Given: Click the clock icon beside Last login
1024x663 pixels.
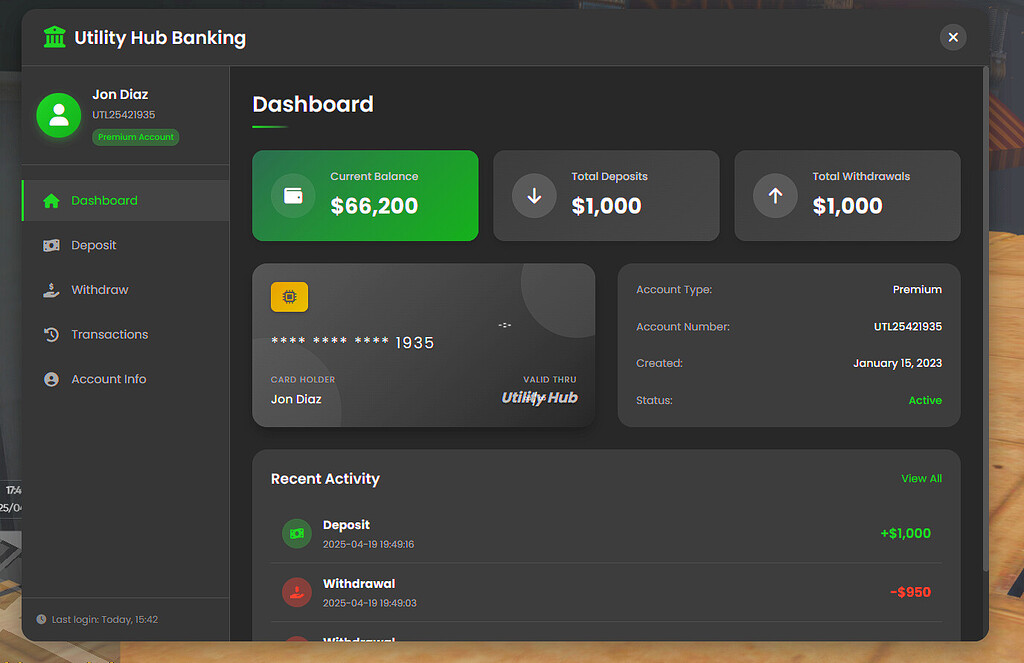Looking at the screenshot, I should (41, 619).
